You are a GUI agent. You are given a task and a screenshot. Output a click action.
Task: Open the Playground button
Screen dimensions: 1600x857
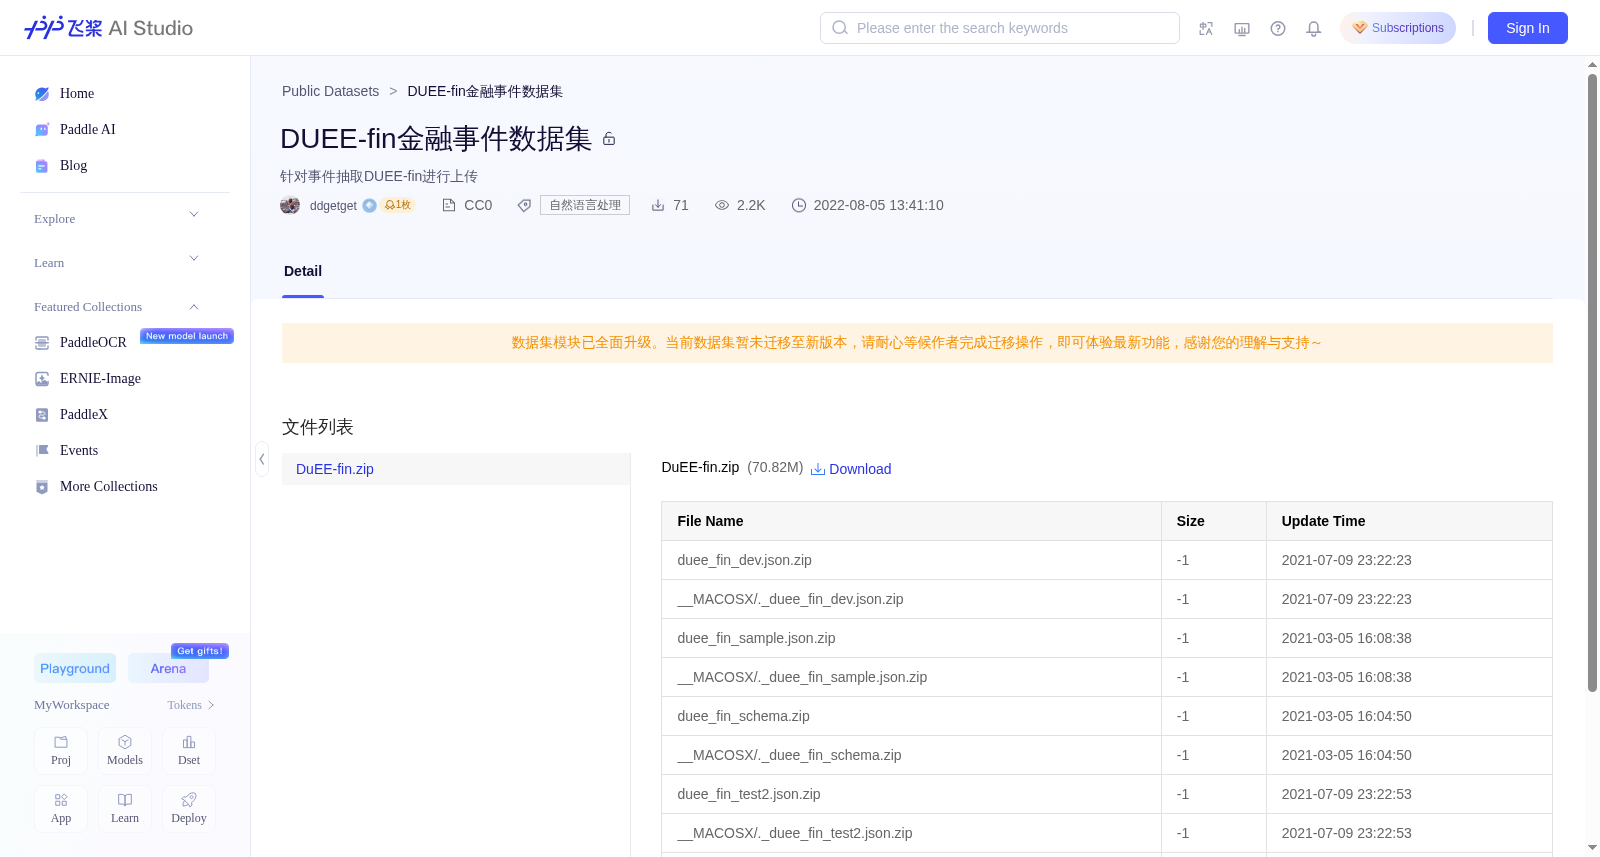75,668
